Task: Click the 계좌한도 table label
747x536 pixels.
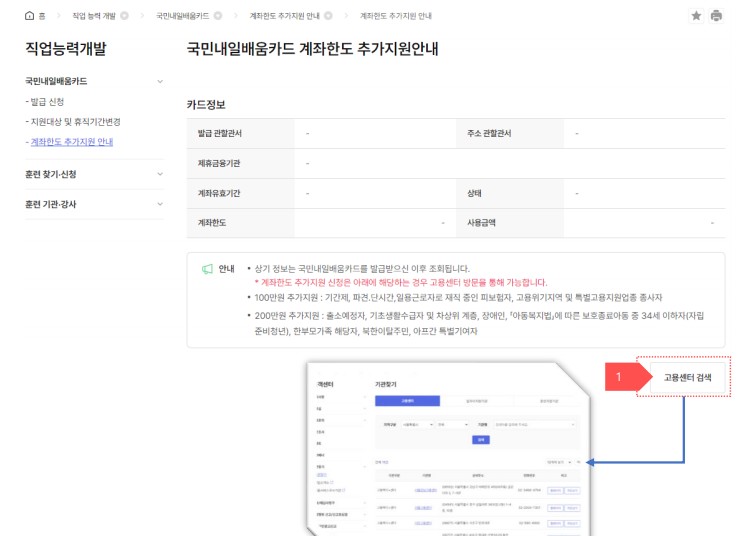Action: tap(212, 223)
